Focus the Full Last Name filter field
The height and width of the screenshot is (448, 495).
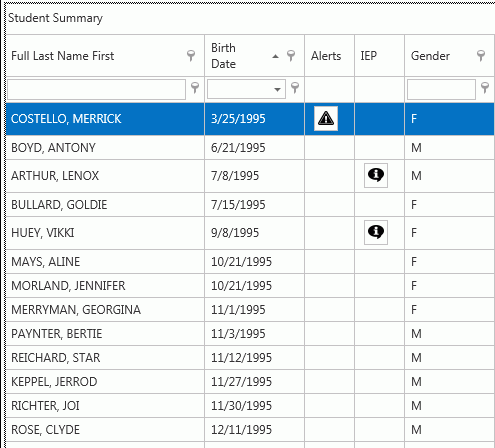[96, 89]
